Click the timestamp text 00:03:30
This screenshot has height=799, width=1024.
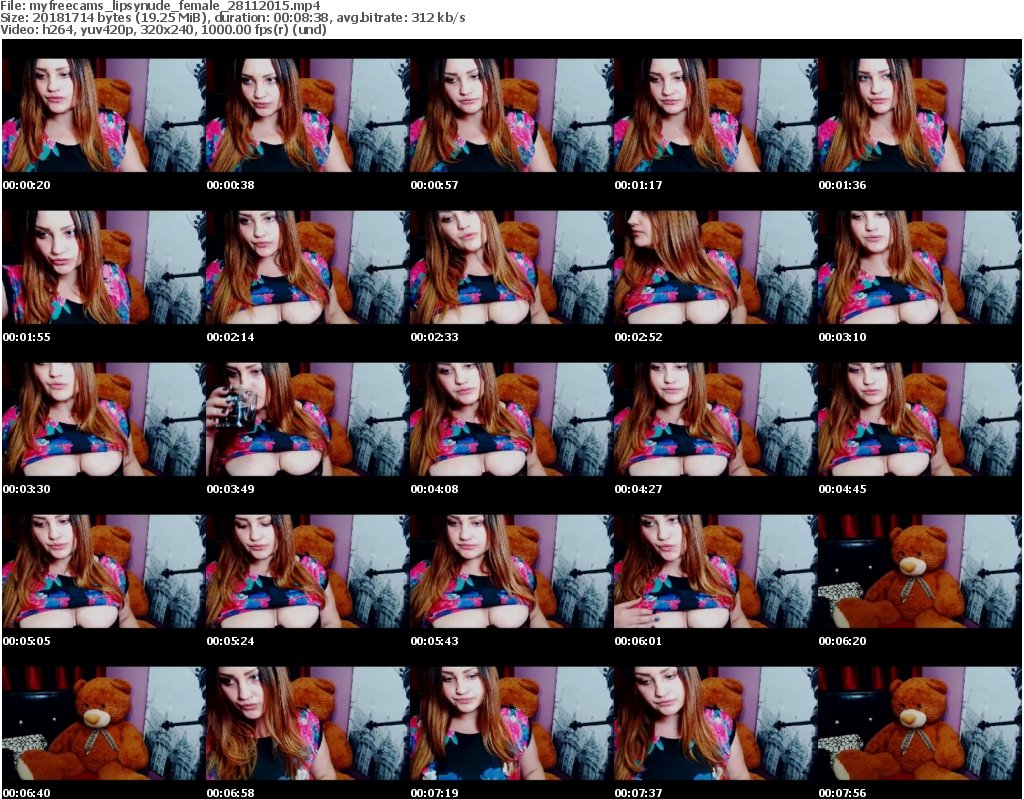tap(27, 489)
